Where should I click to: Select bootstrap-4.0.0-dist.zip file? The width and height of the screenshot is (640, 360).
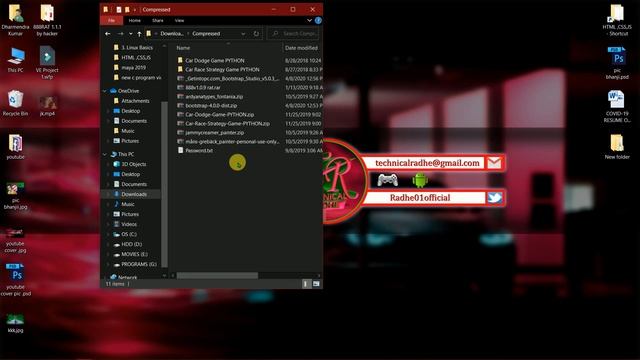[x=211, y=105]
